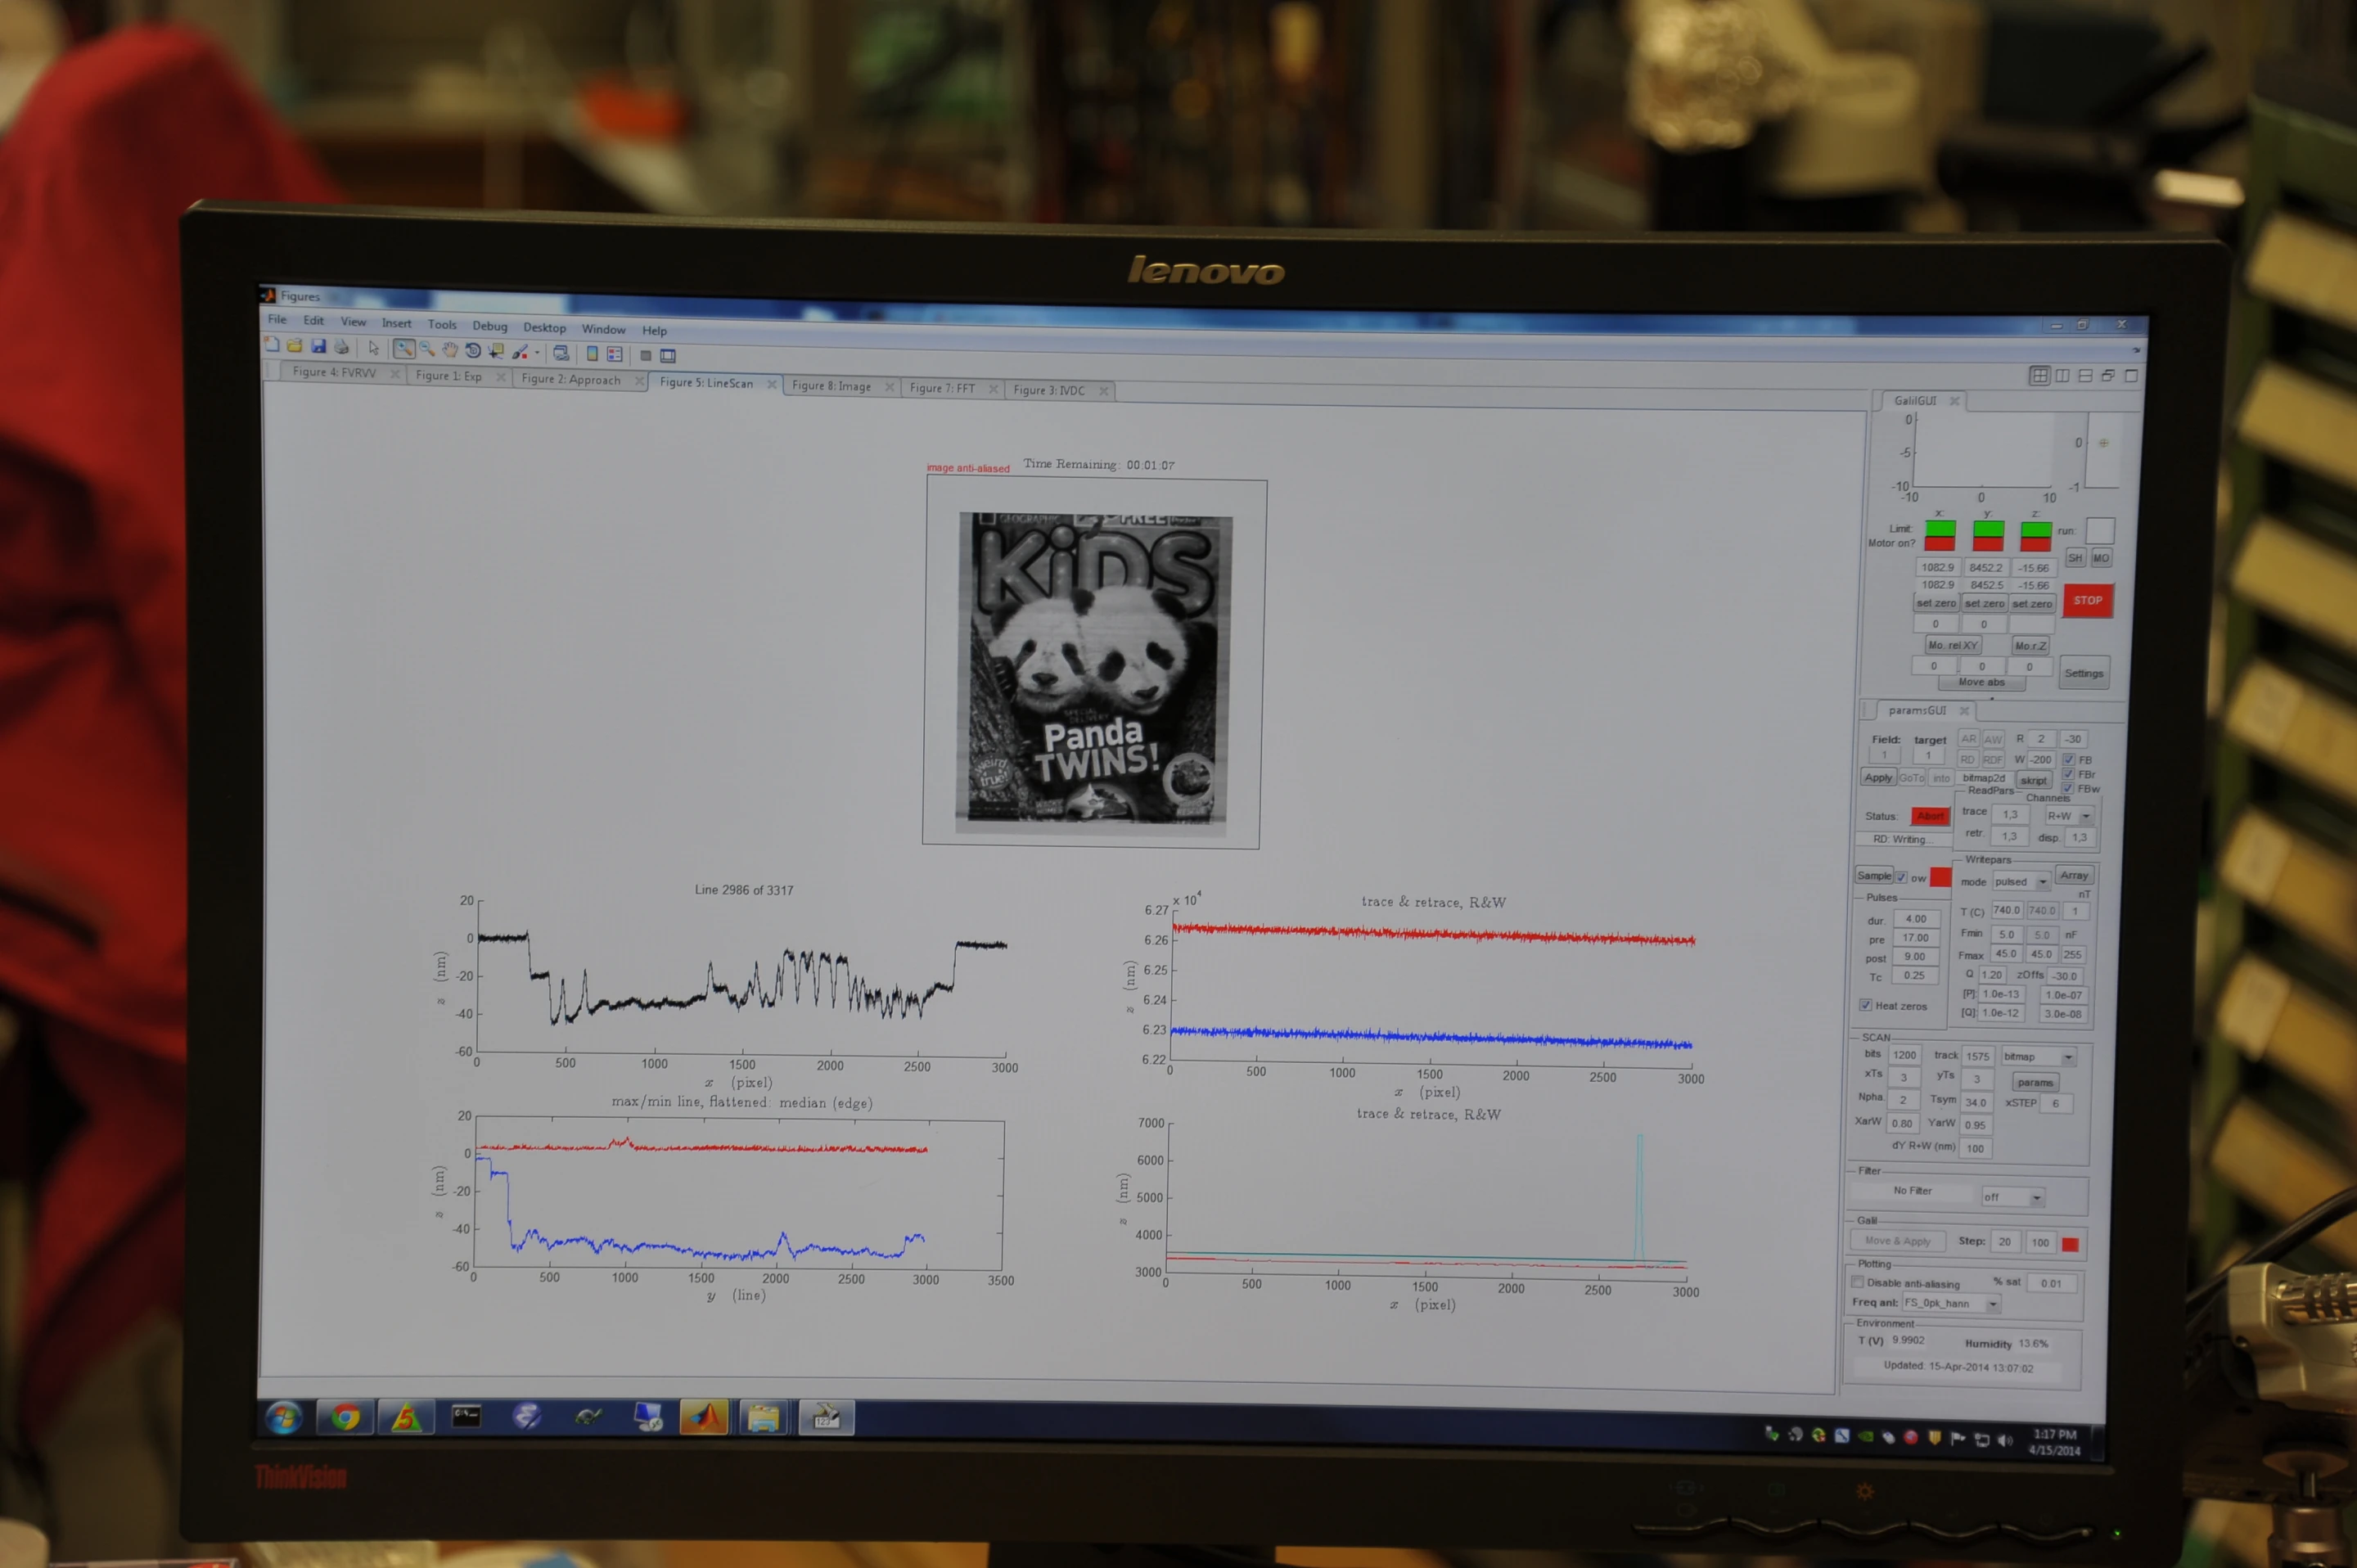2357x1568 pixels.
Task: Switch to Figure 2: Approach tab
Action: coord(571,379)
